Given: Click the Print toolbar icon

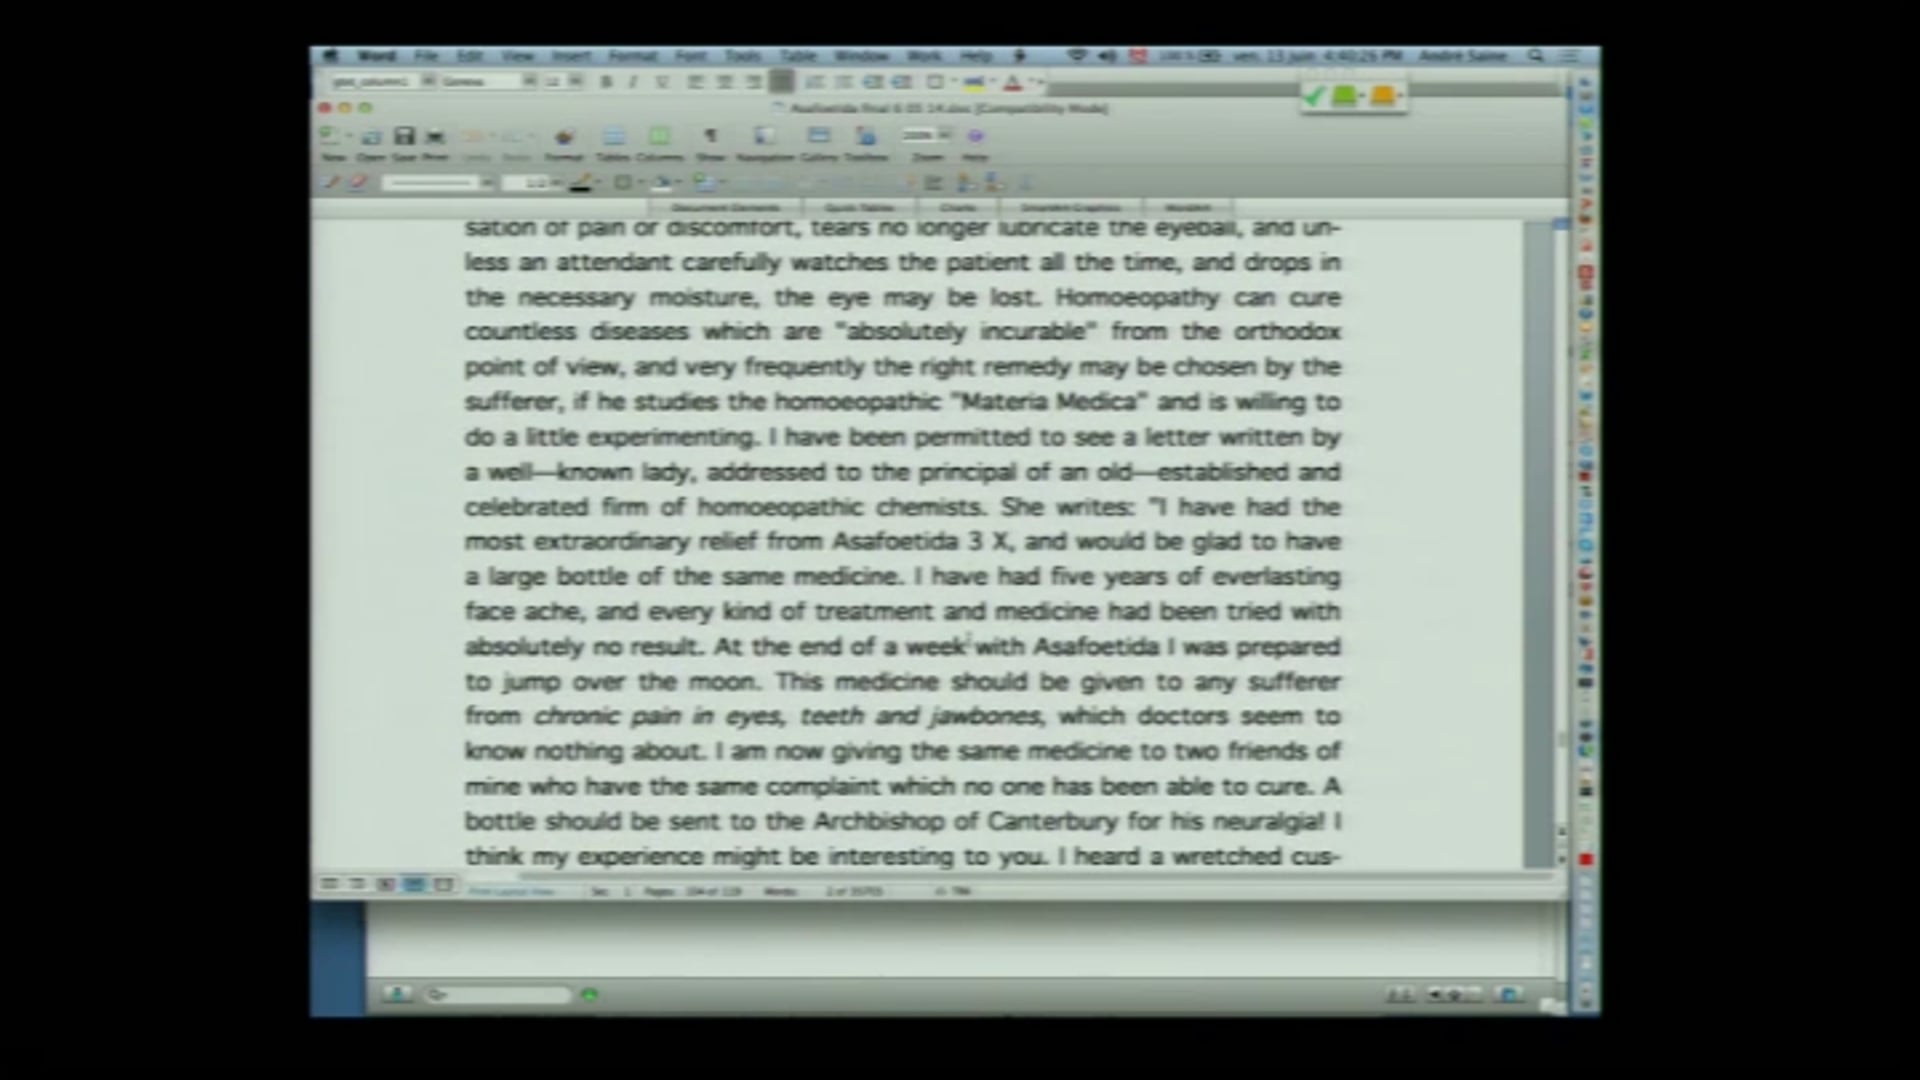Looking at the screenshot, I should (435, 136).
